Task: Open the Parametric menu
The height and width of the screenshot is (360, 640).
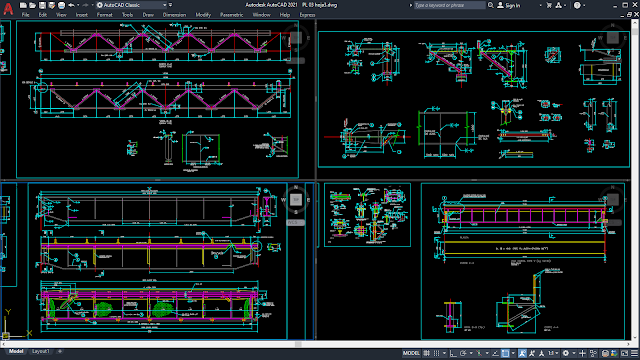Action: click(x=231, y=15)
